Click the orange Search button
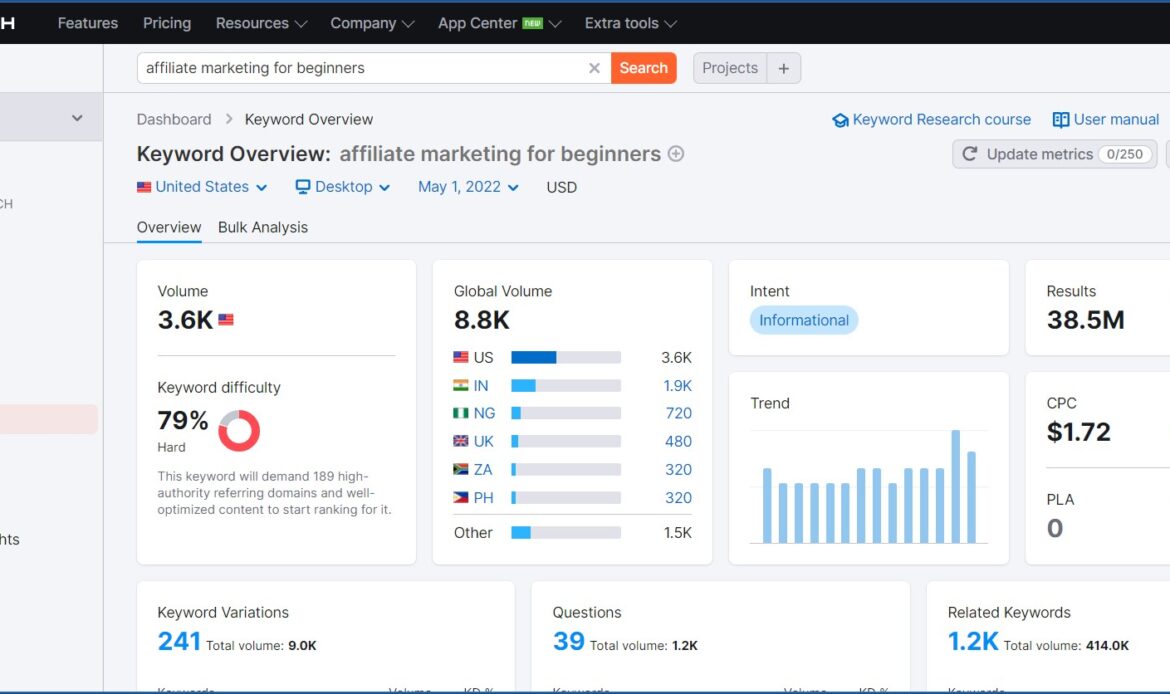1170x694 pixels. pyautogui.click(x=643, y=68)
